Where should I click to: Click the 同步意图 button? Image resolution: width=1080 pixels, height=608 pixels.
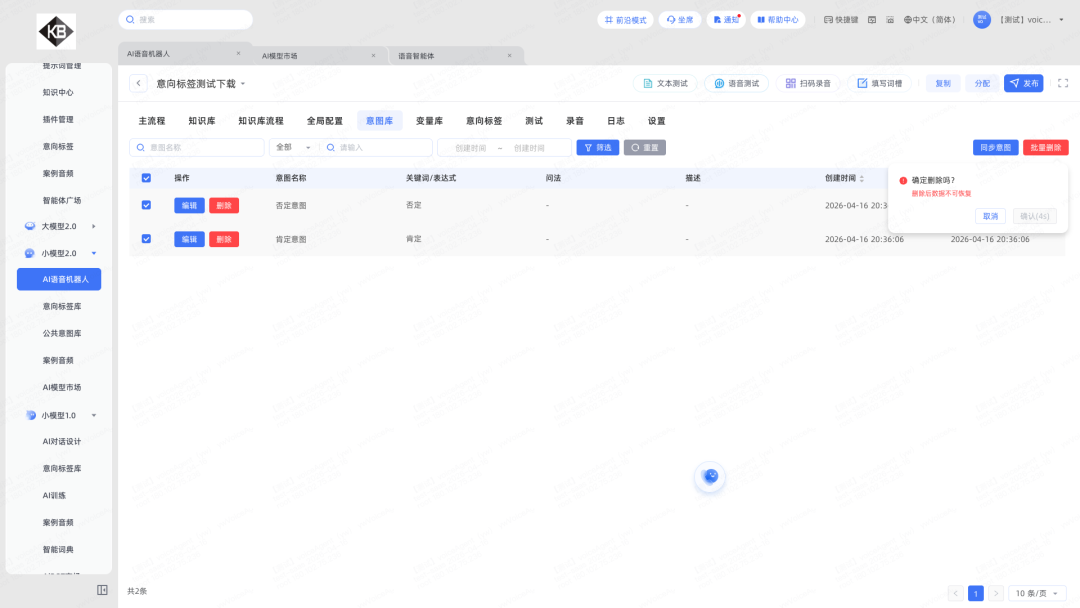tap(995, 148)
